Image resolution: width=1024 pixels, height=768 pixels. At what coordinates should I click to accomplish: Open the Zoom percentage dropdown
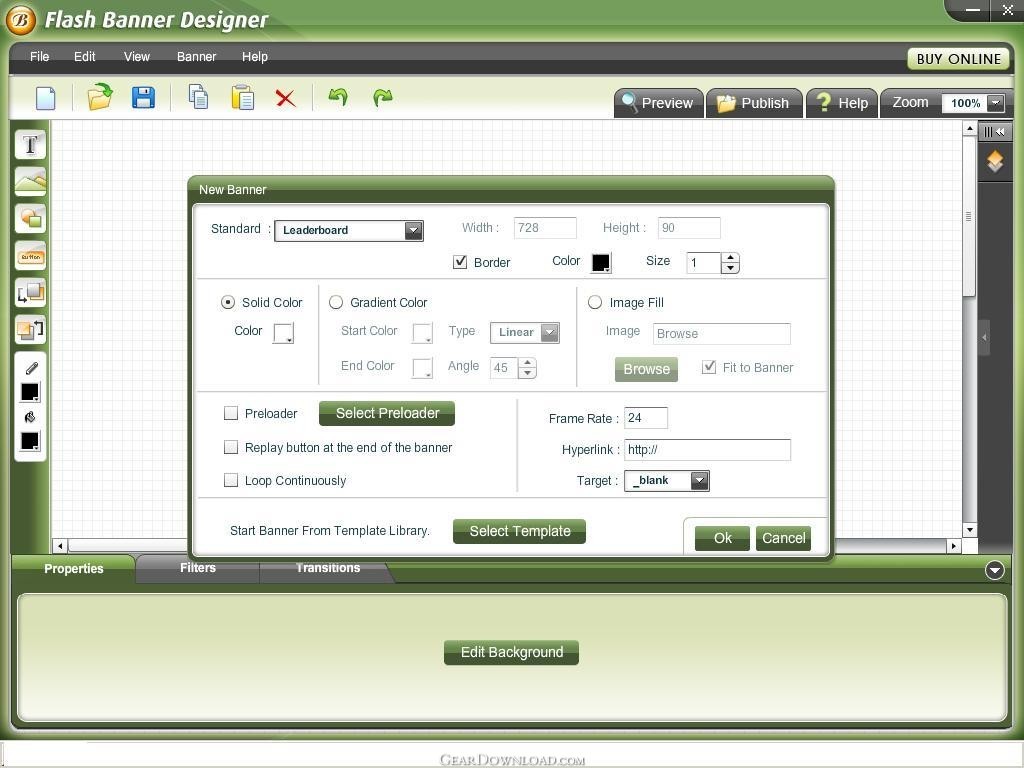point(995,103)
